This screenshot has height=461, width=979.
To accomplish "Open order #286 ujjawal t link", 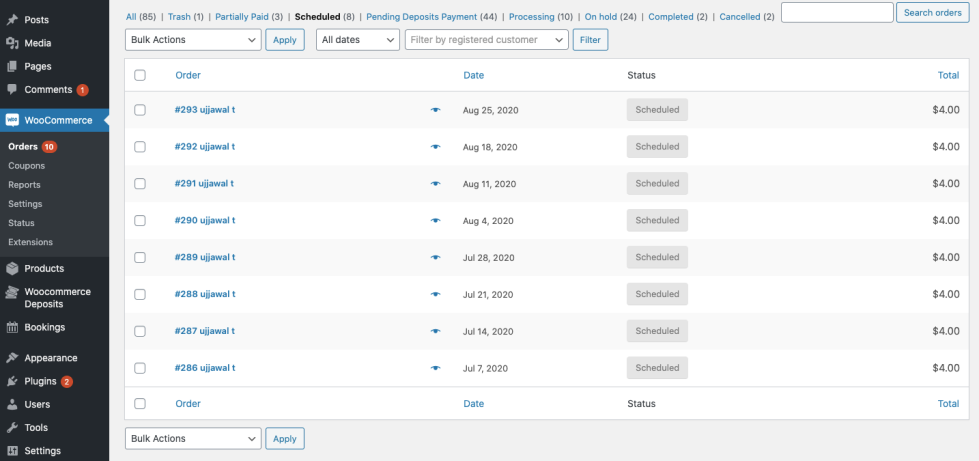I will [x=205, y=368].
